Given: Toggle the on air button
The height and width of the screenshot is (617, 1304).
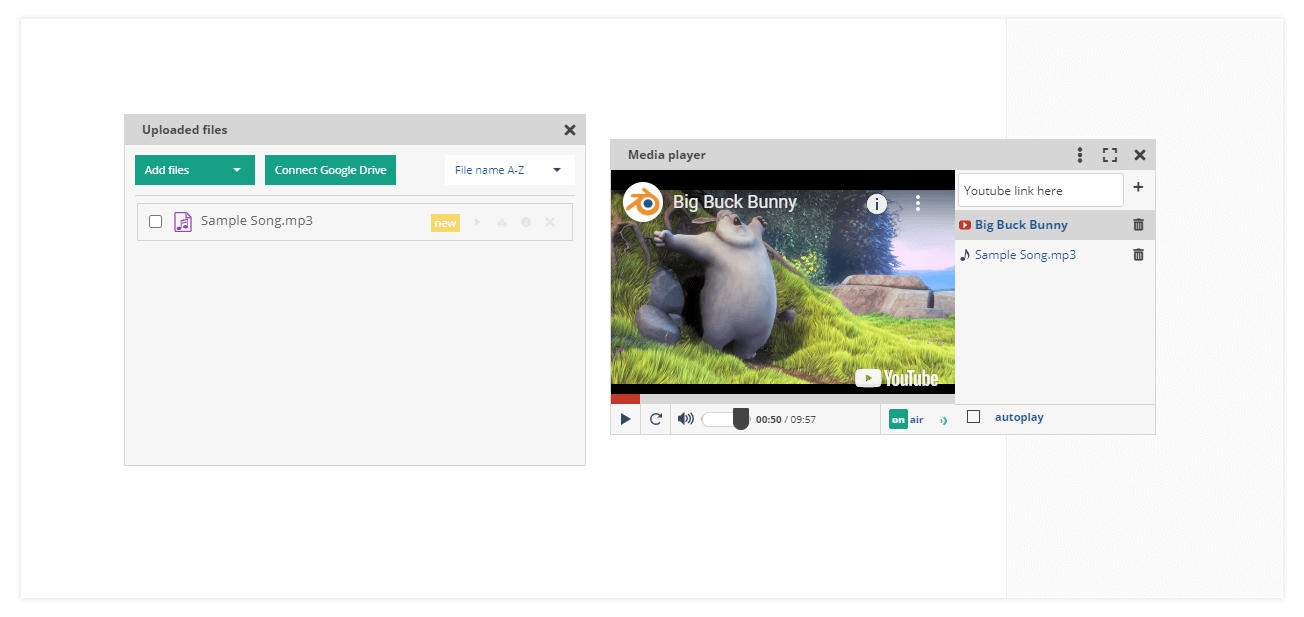Looking at the screenshot, I should pos(906,420).
